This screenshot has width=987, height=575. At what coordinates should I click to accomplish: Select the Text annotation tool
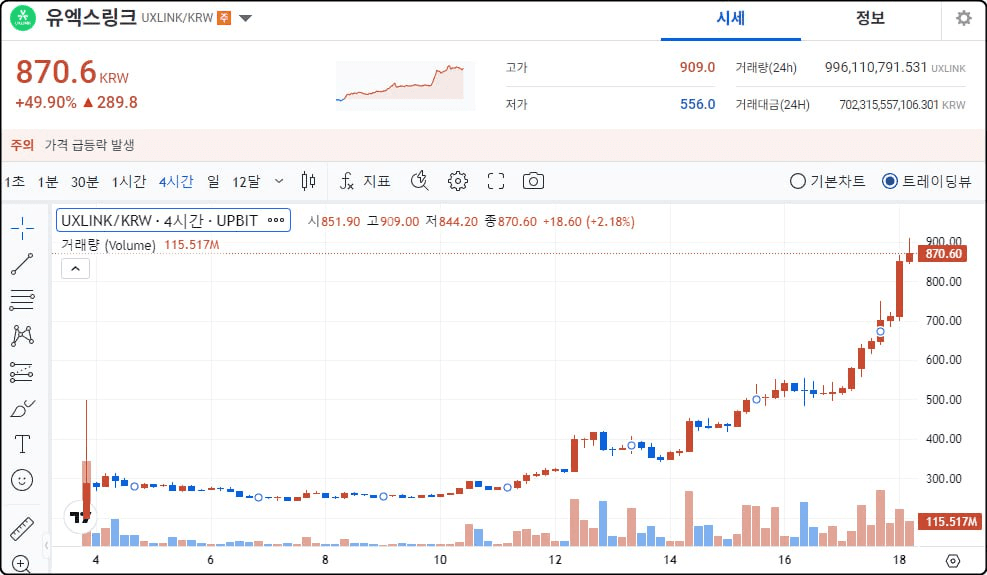click(x=22, y=444)
